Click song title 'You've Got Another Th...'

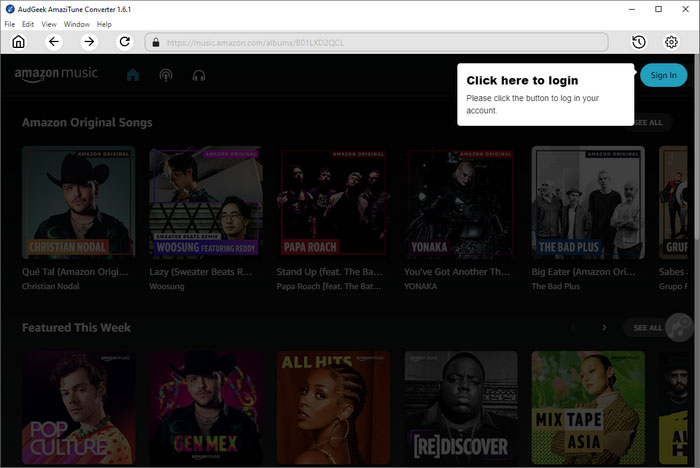pyautogui.click(x=457, y=272)
